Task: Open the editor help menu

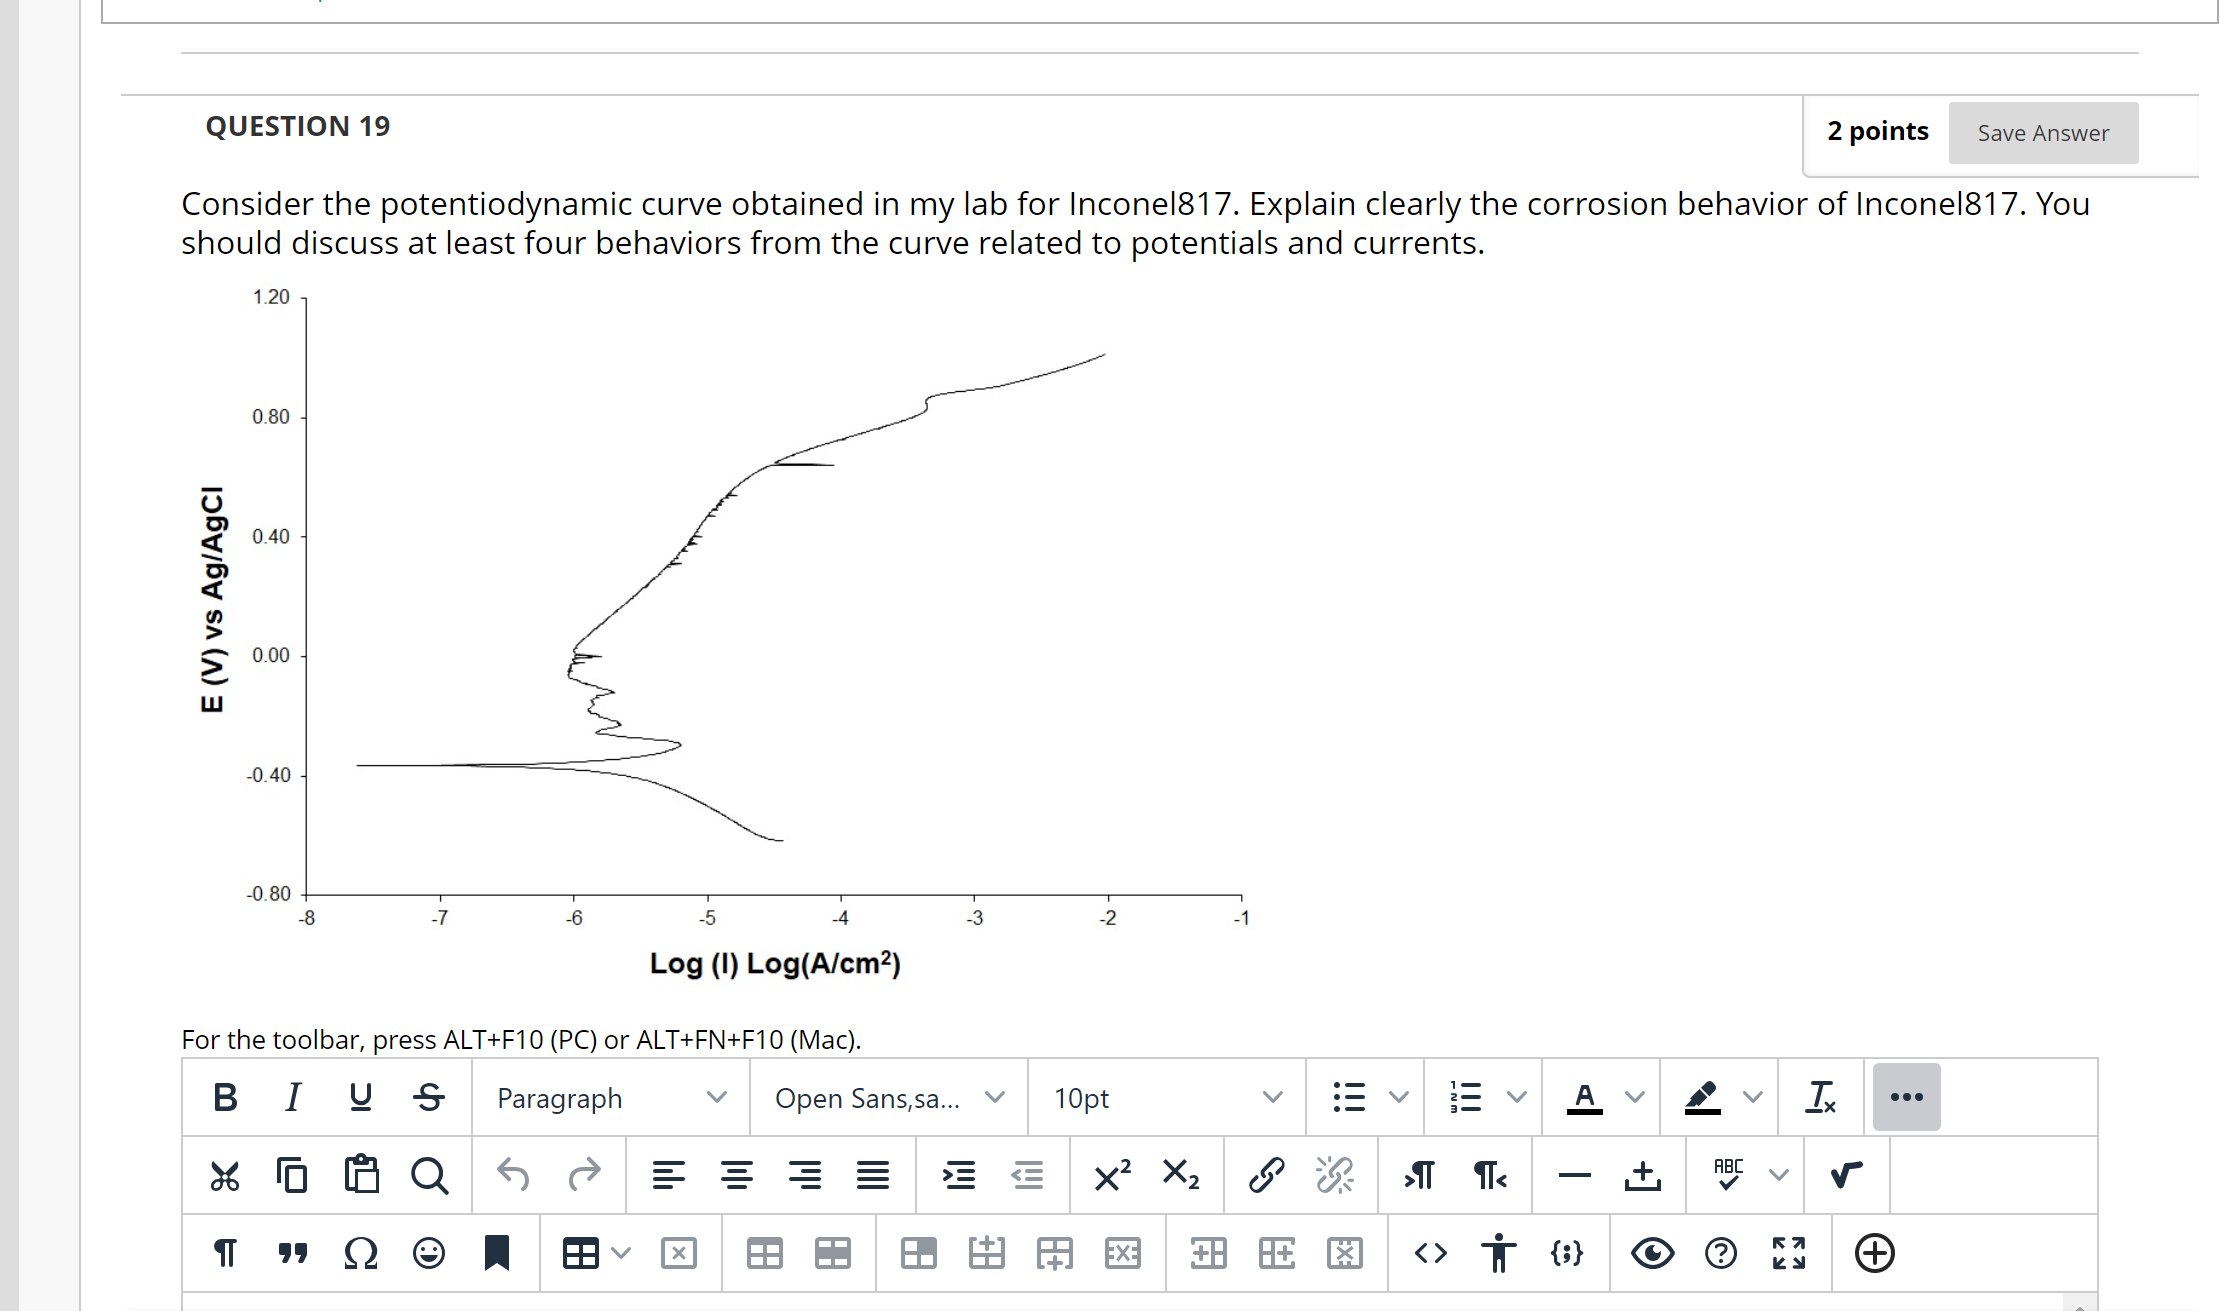Action: (x=1722, y=1253)
